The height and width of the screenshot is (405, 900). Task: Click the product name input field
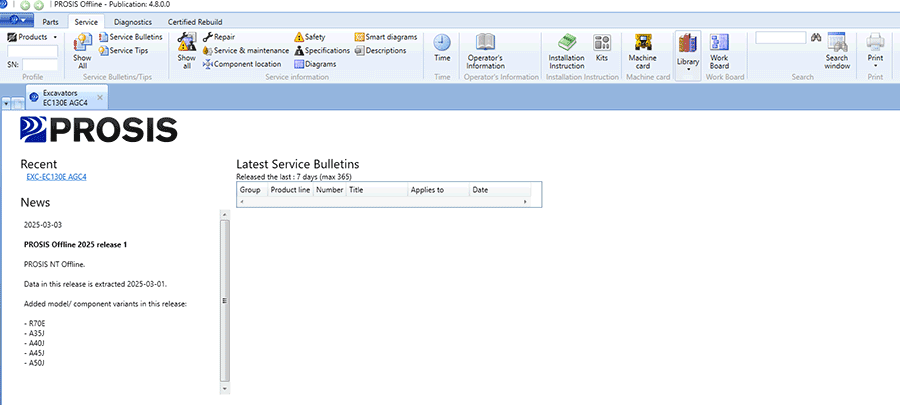click(32, 51)
